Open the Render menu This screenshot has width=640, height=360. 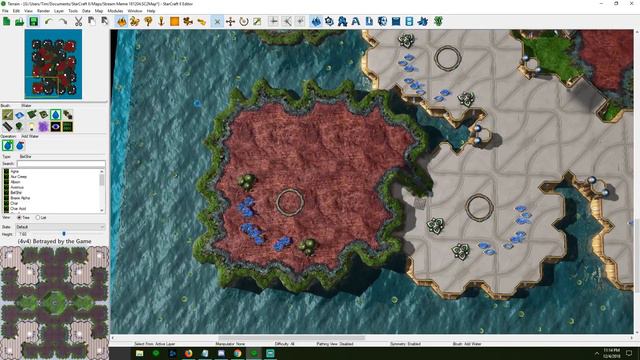click(43, 11)
